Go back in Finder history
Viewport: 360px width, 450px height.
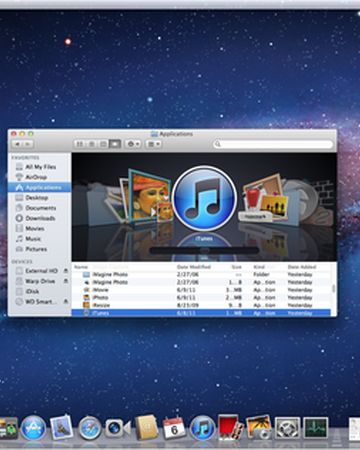(x=17, y=144)
